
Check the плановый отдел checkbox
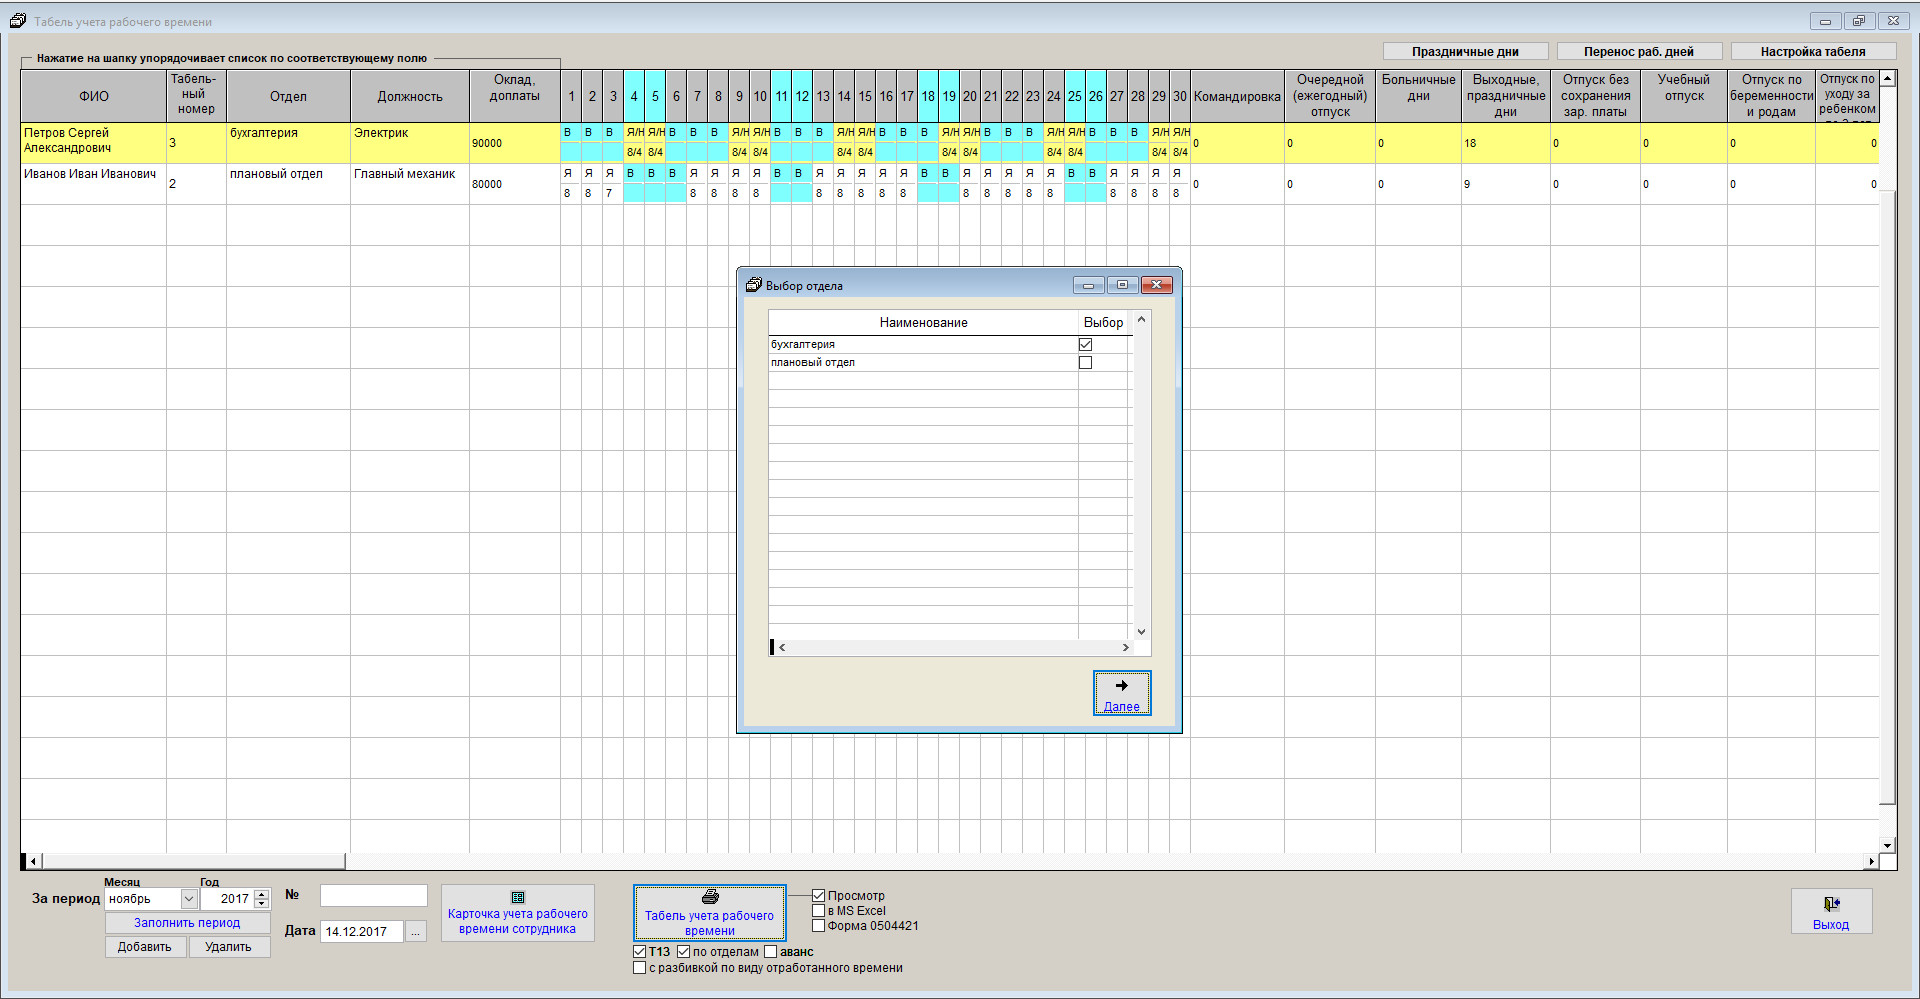(x=1085, y=363)
